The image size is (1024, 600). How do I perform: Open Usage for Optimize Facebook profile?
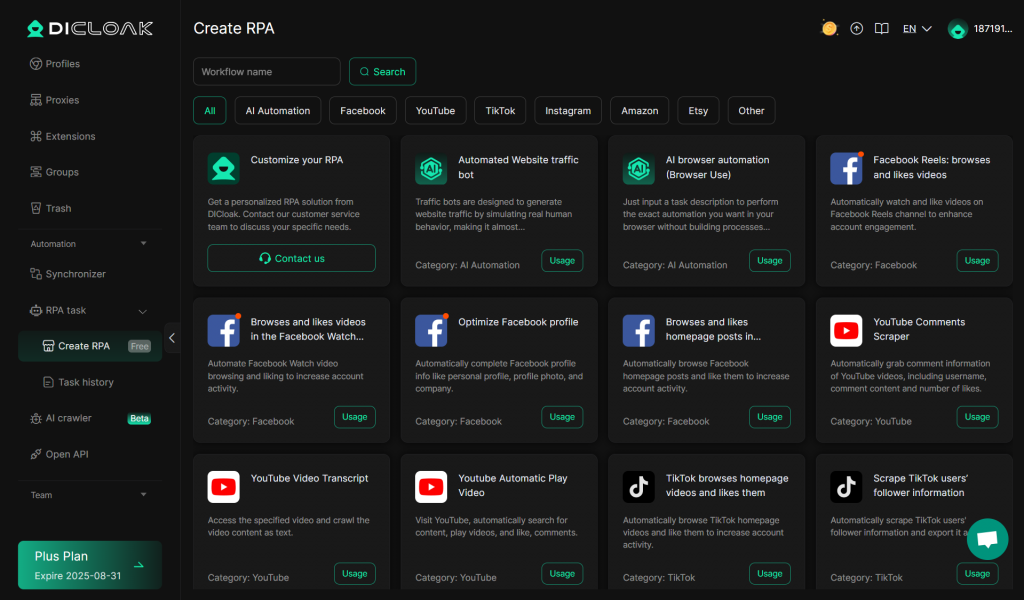point(562,417)
